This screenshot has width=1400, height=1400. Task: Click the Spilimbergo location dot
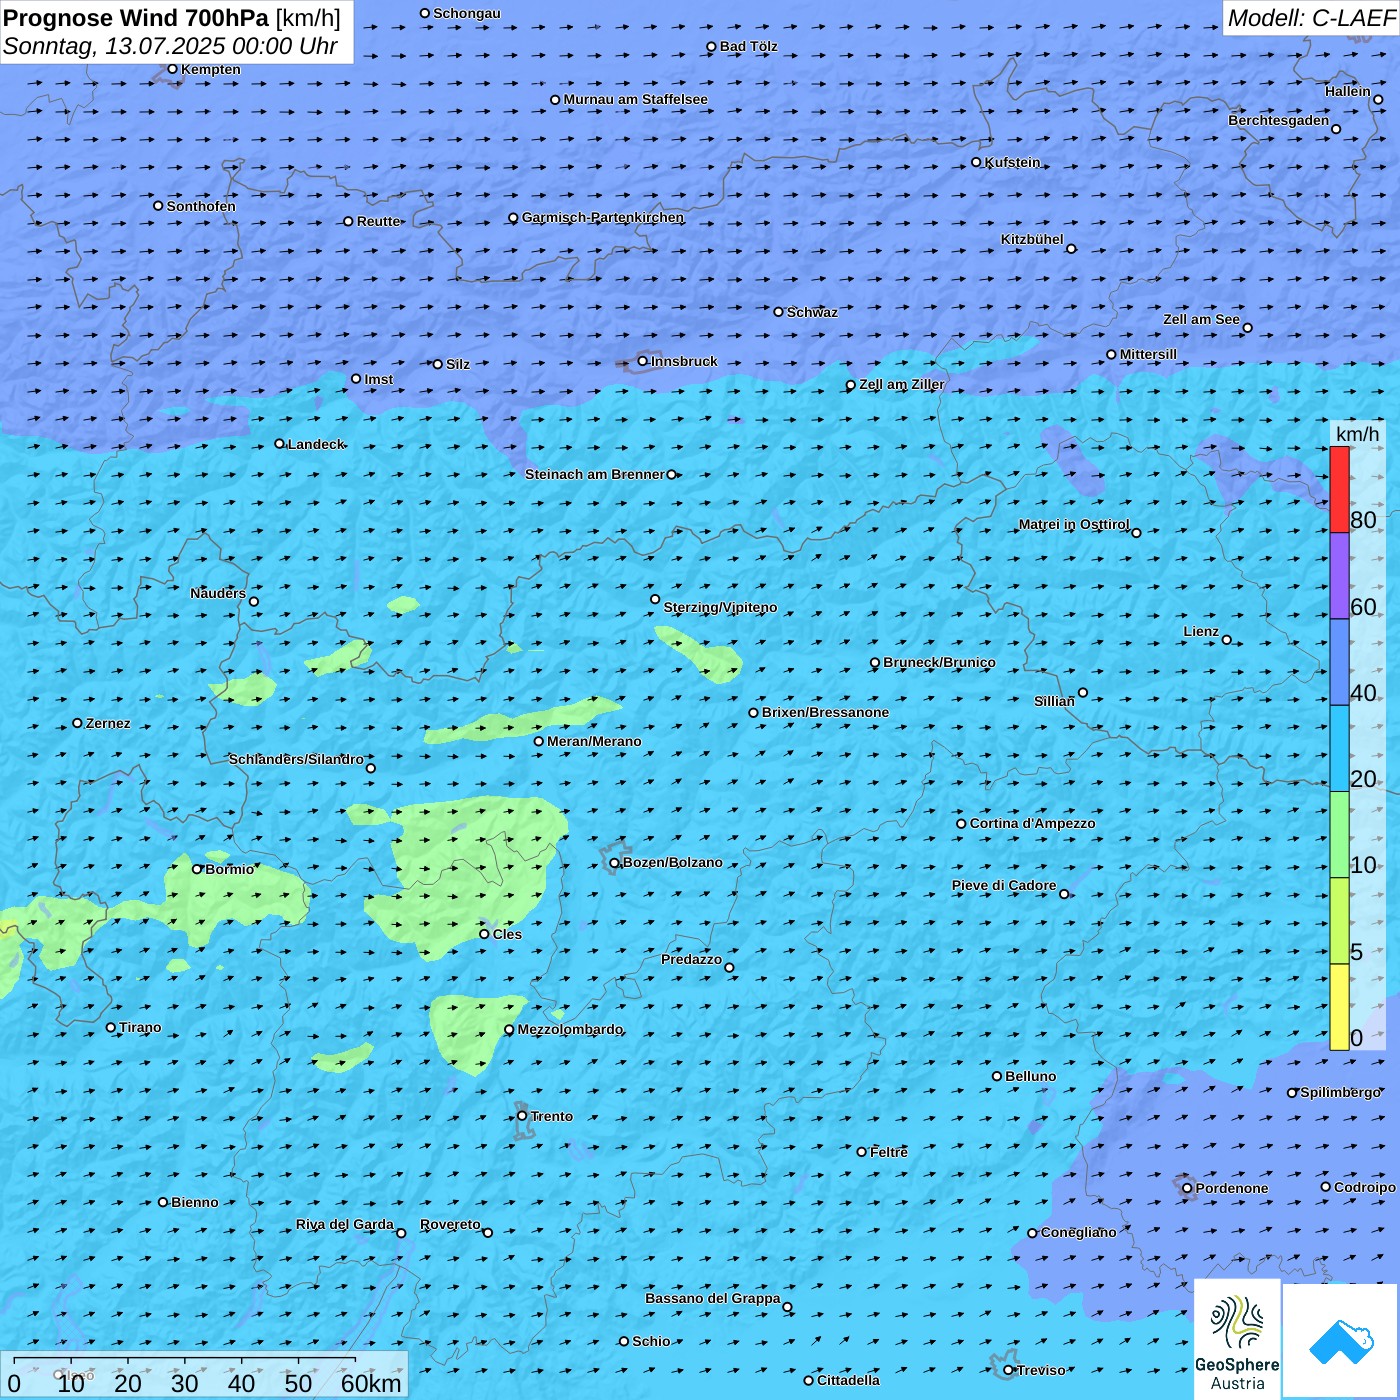click(1292, 1093)
